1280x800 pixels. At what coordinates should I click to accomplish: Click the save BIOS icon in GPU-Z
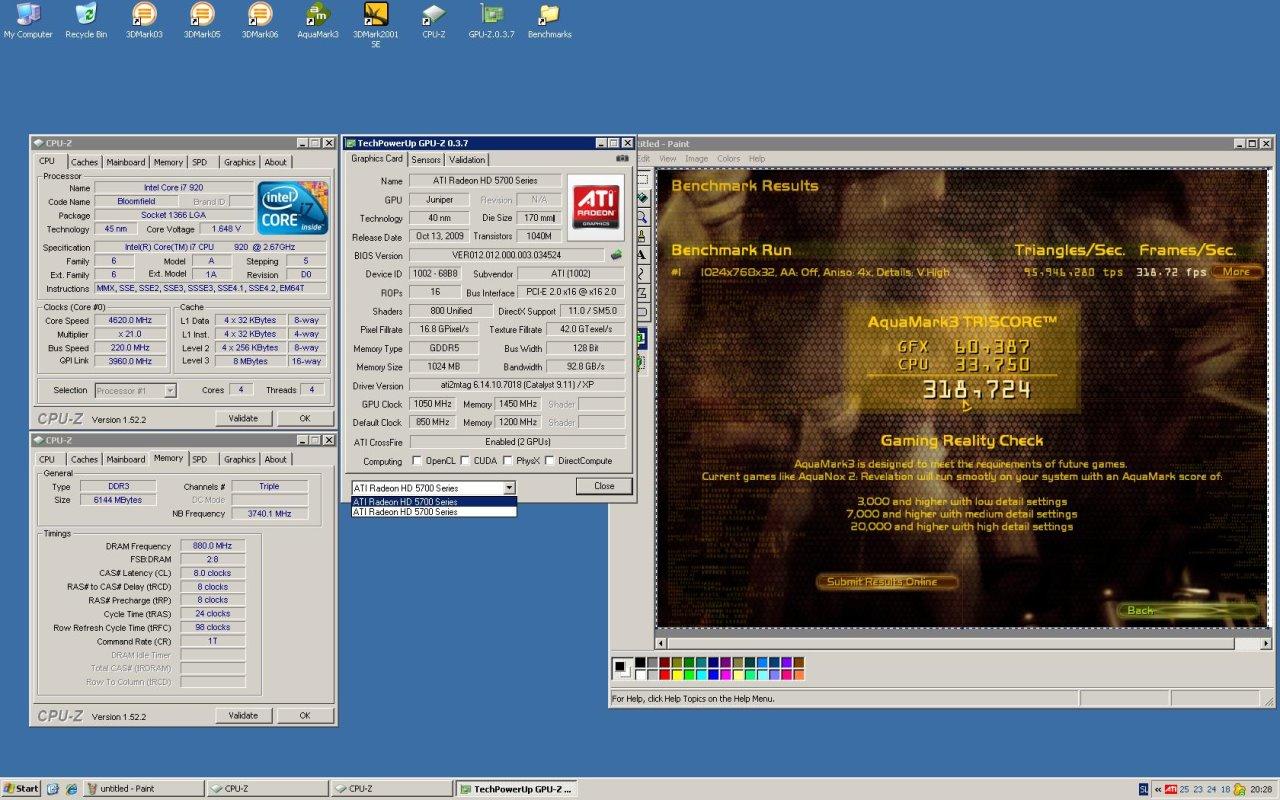[617, 254]
